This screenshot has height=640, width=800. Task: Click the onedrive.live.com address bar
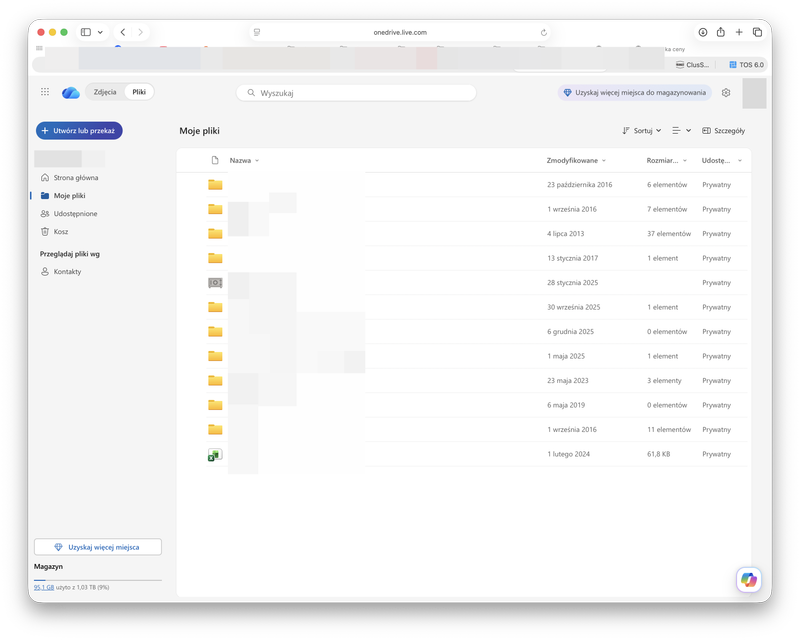coord(400,32)
